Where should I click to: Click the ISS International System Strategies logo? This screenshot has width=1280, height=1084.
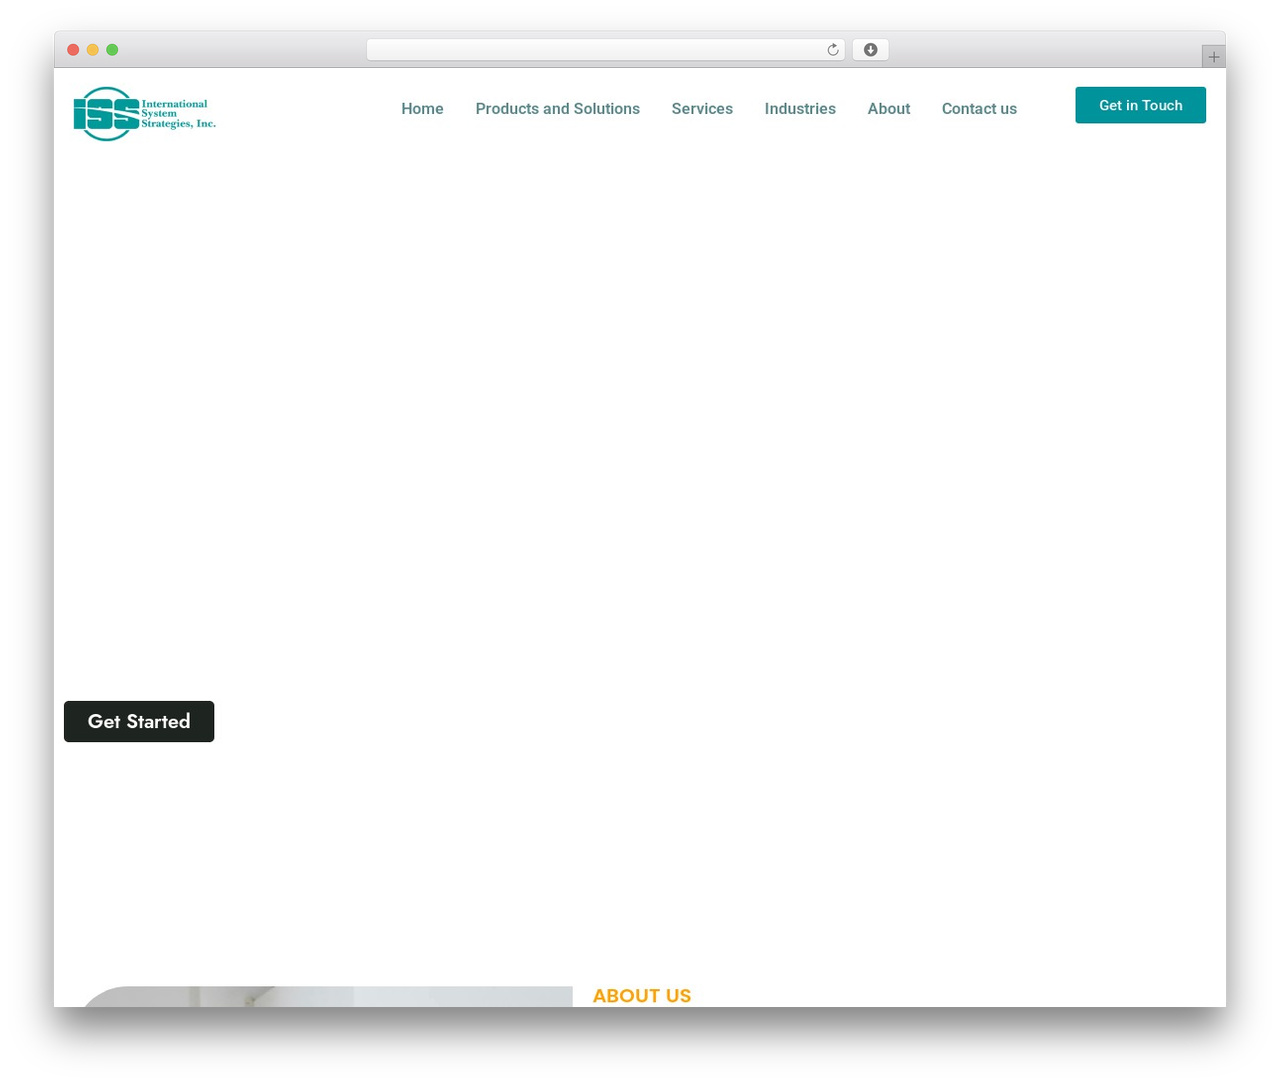point(145,114)
